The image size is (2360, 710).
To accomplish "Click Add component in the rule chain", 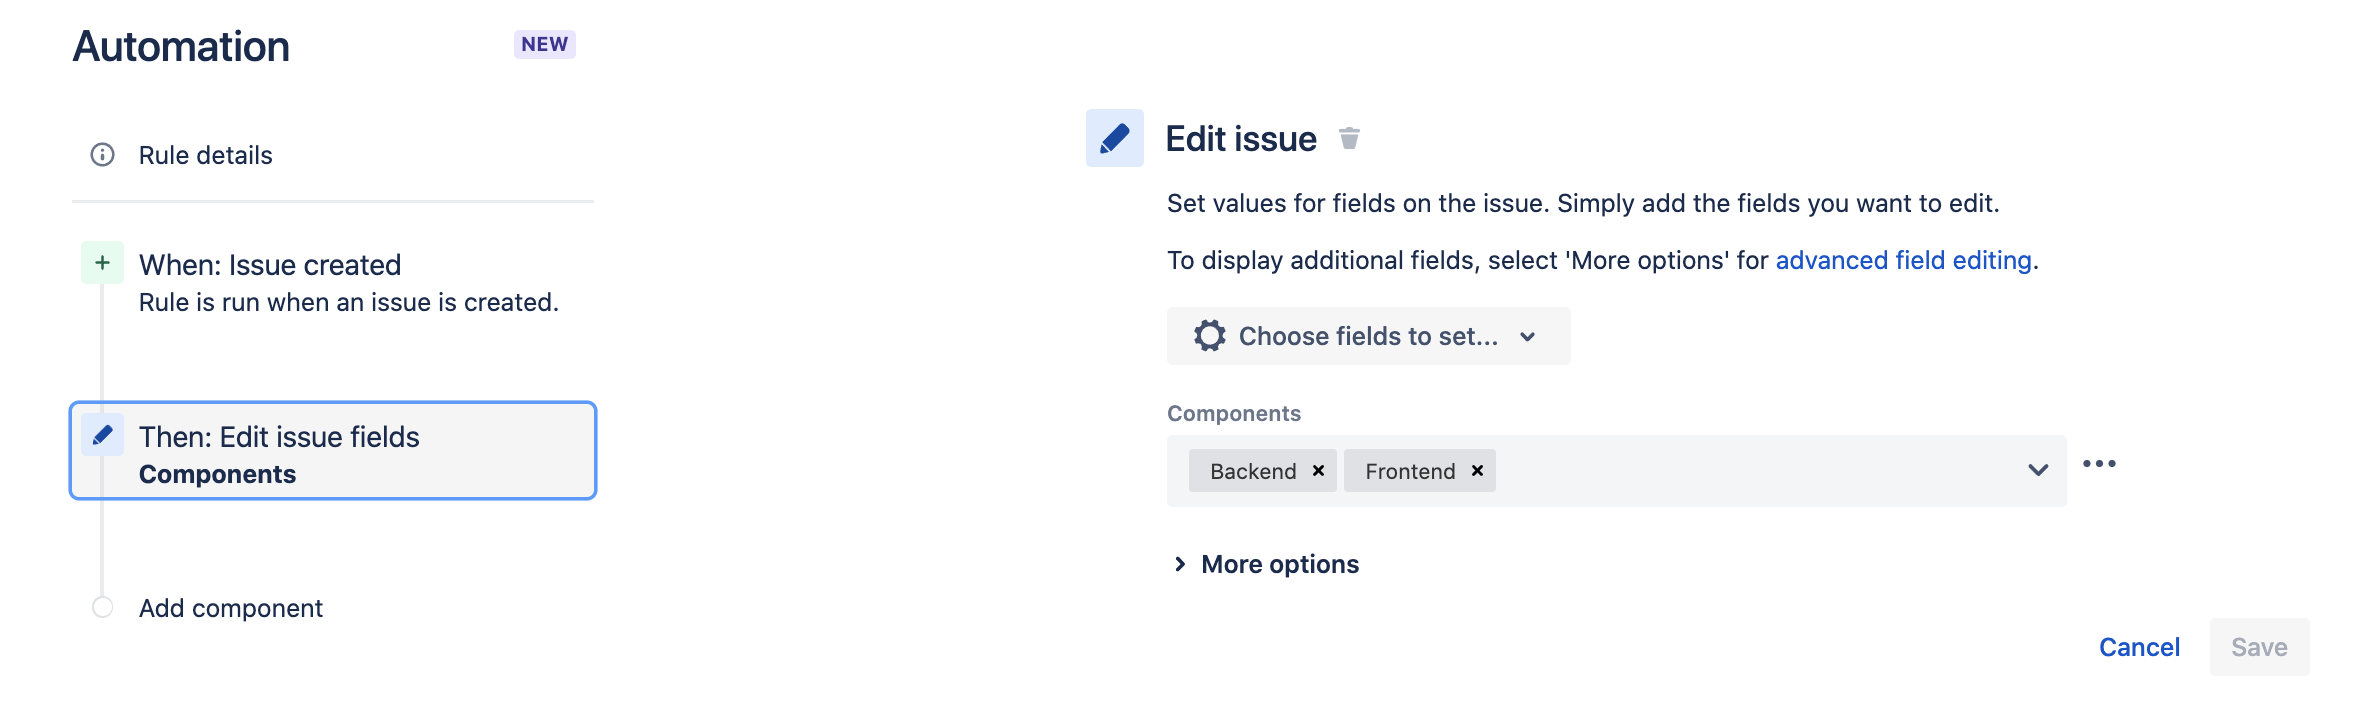I will [231, 608].
